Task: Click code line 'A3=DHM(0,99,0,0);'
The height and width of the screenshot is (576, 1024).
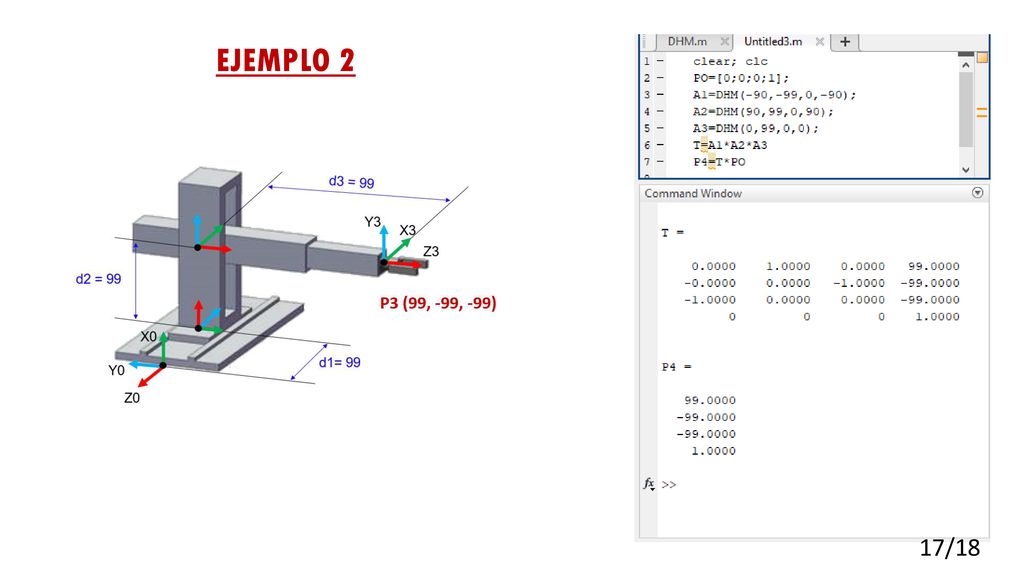Action: (x=756, y=128)
